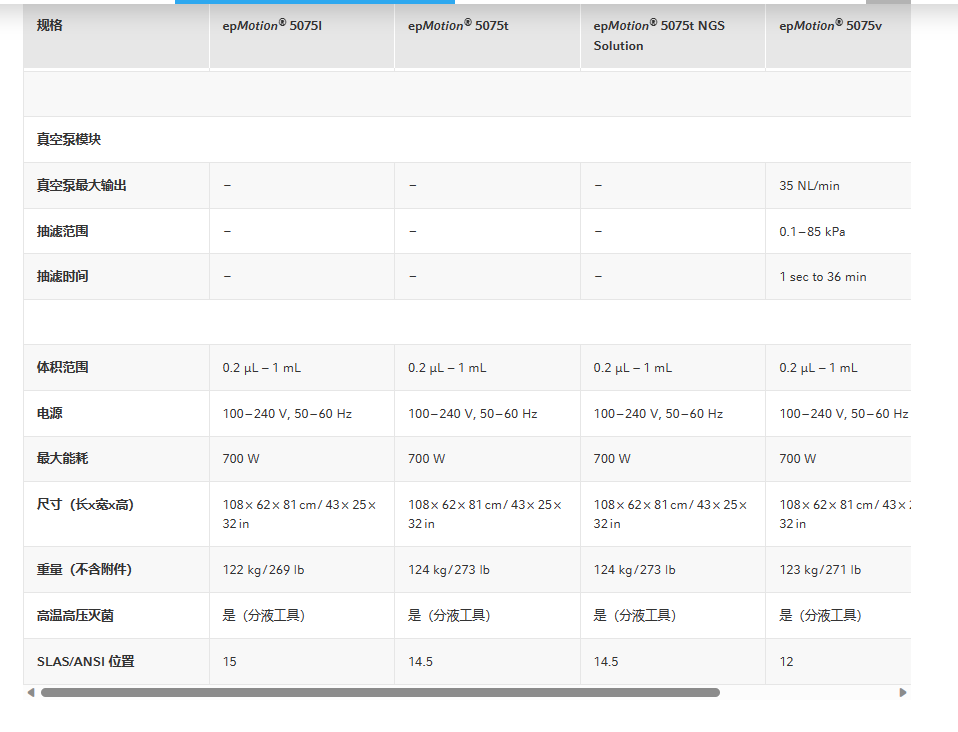The image size is (958, 732).
Task: Click the 尺寸 value for 5075t NGS Solution
Action: click(x=670, y=514)
